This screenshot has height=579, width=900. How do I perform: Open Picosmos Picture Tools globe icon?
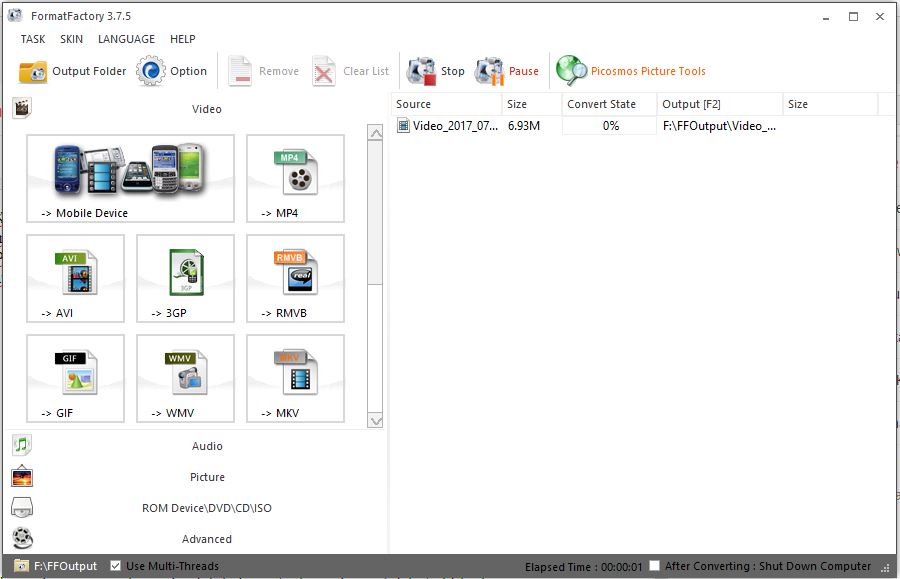point(571,71)
